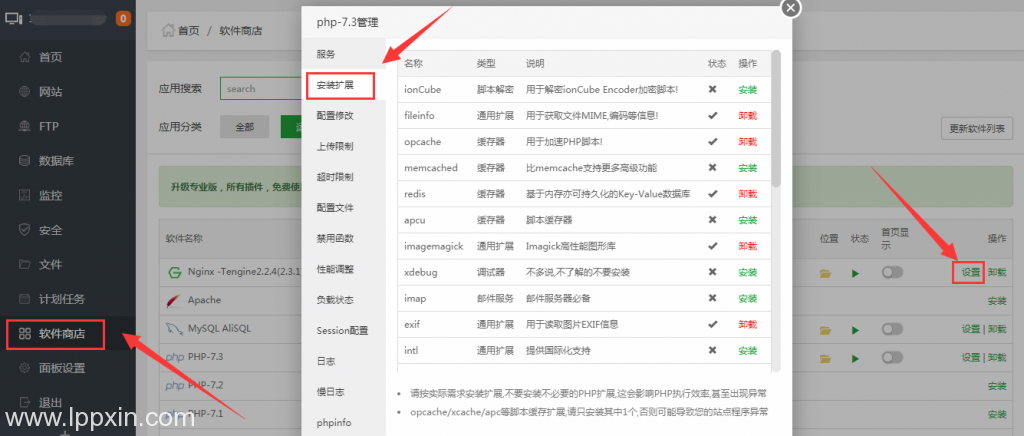The height and width of the screenshot is (436, 1024).
Task: Click the gear icon for 面板设置
Action: point(25,367)
